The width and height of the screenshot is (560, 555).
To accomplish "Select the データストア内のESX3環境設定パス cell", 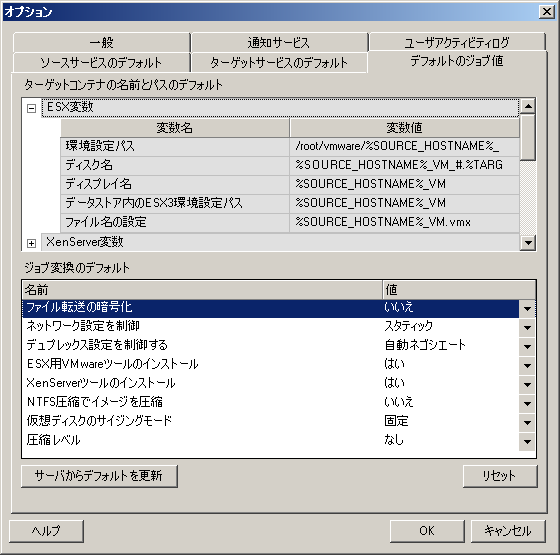I will 175,203.
